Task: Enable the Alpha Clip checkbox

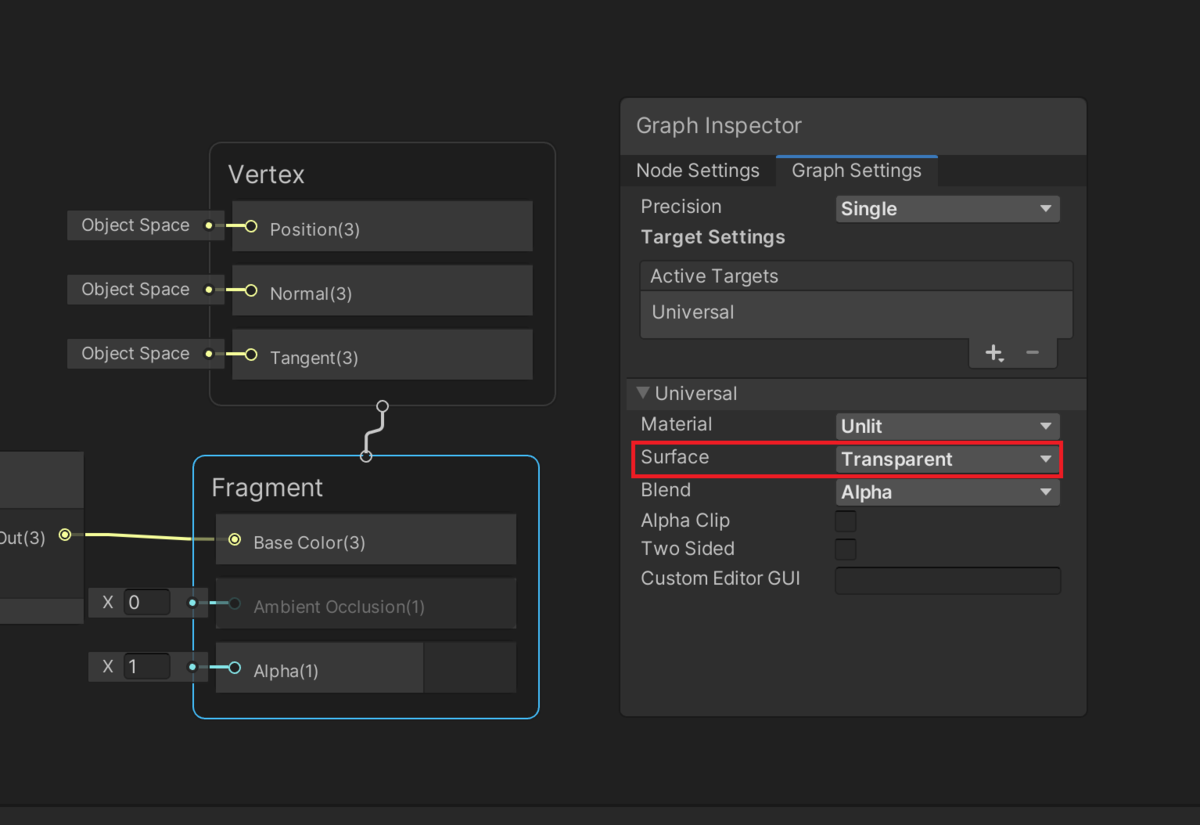Action: [846, 521]
